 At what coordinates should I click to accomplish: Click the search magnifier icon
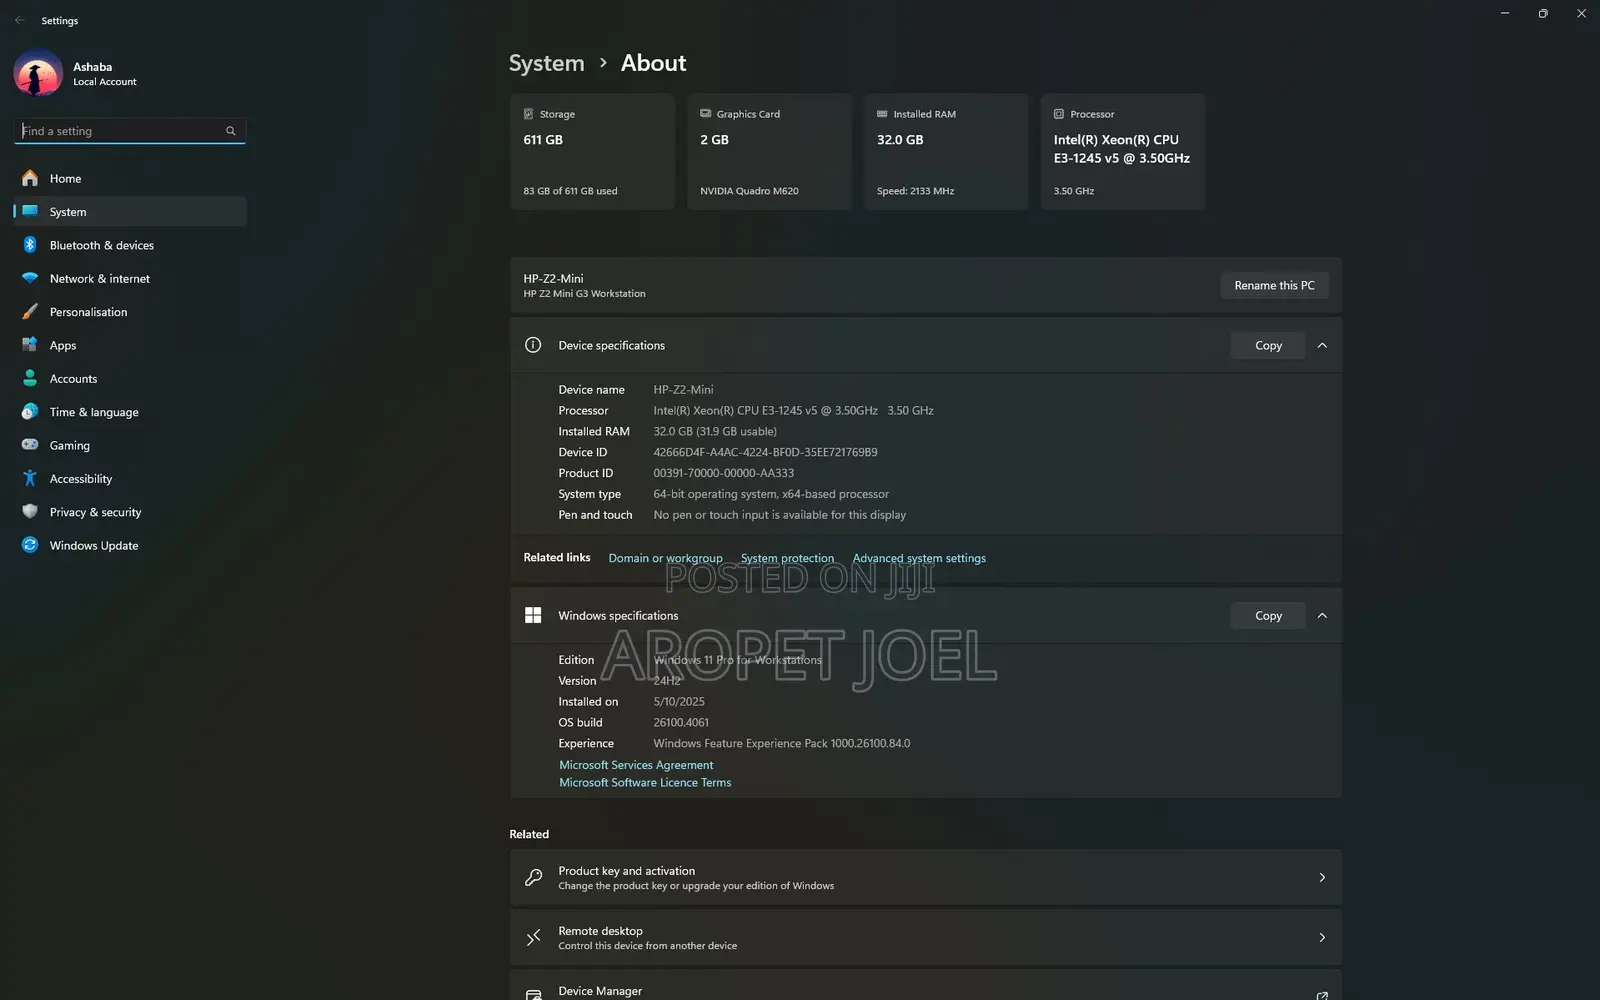pyautogui.click(x=231, y=131)
